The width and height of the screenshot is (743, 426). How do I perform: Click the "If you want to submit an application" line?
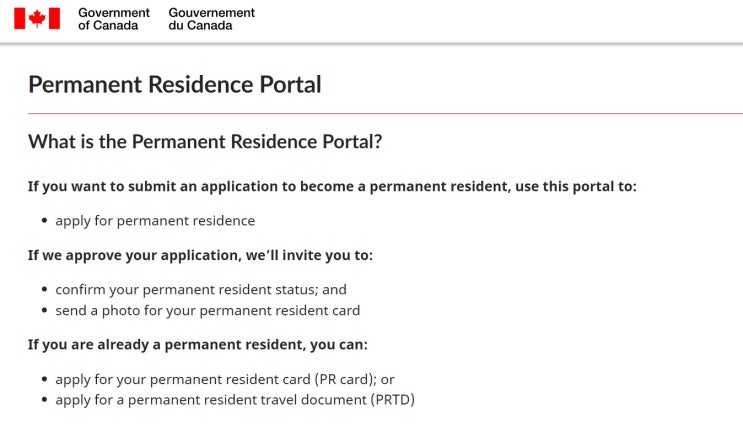332,186
